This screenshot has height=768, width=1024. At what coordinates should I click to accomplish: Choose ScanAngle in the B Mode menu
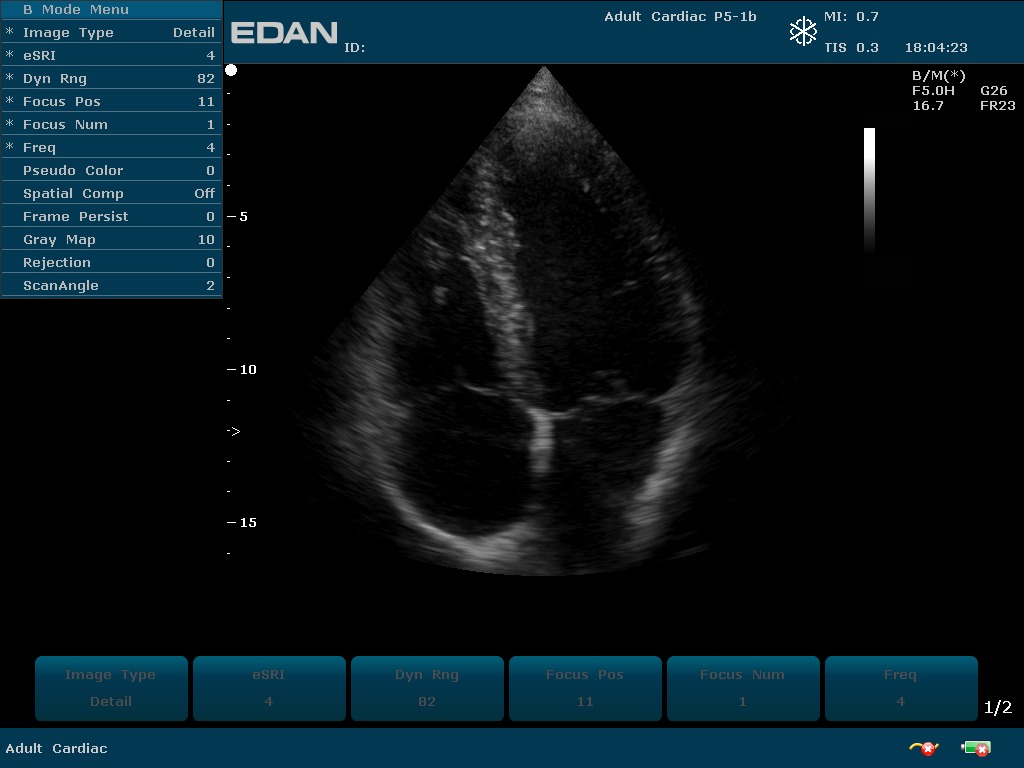point(112,285)
